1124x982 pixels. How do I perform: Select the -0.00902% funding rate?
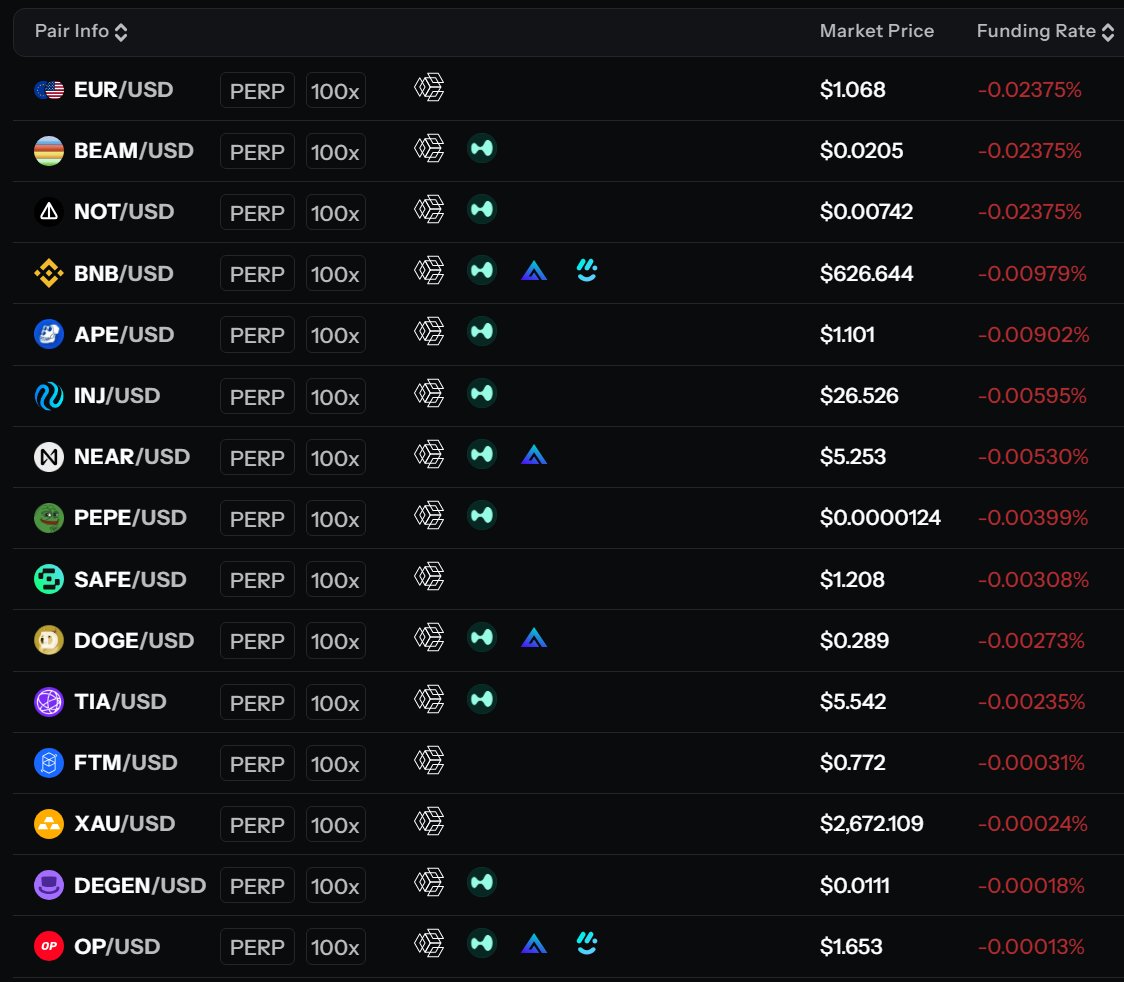coord(1034,335)
